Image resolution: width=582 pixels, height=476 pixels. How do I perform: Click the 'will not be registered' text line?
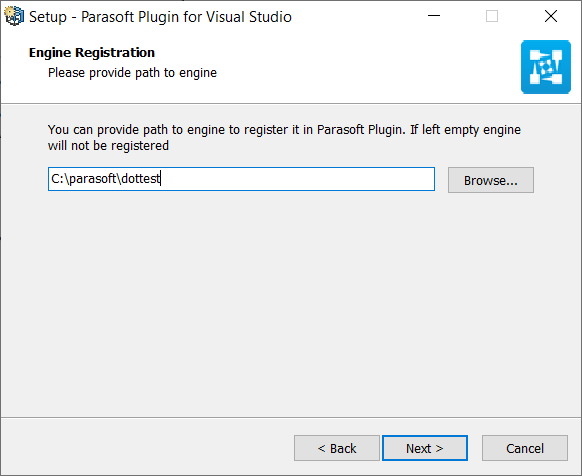pos(108,146)
